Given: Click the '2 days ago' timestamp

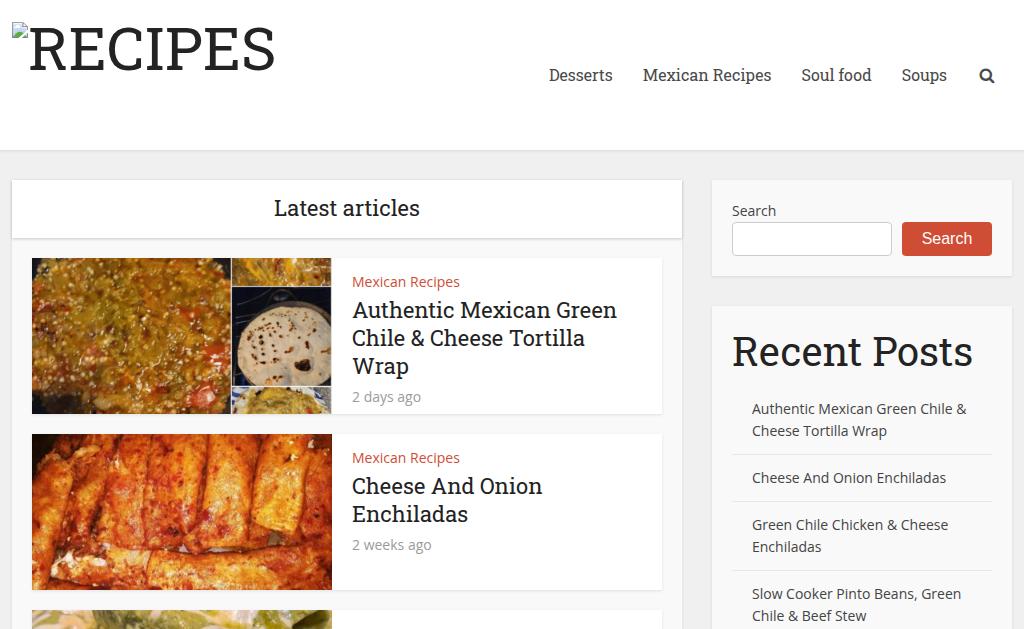Looking at the screenshot, I should (x=387, y=397).
